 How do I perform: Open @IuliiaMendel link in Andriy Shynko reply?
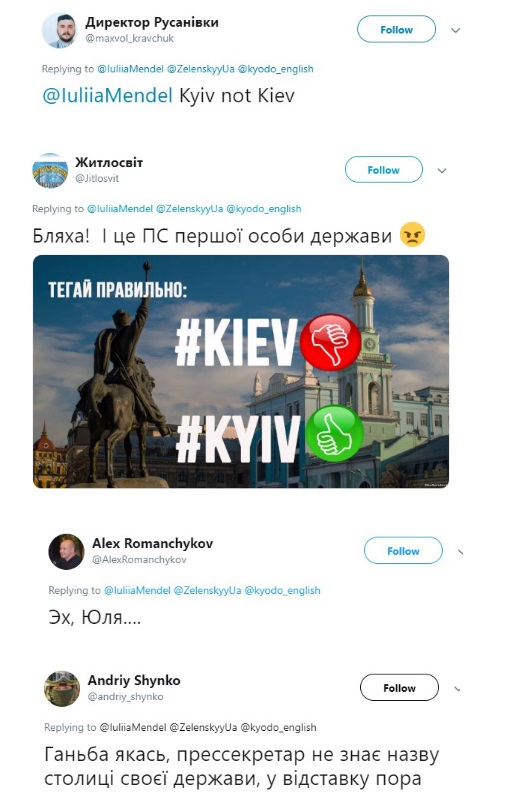(132, 727)
